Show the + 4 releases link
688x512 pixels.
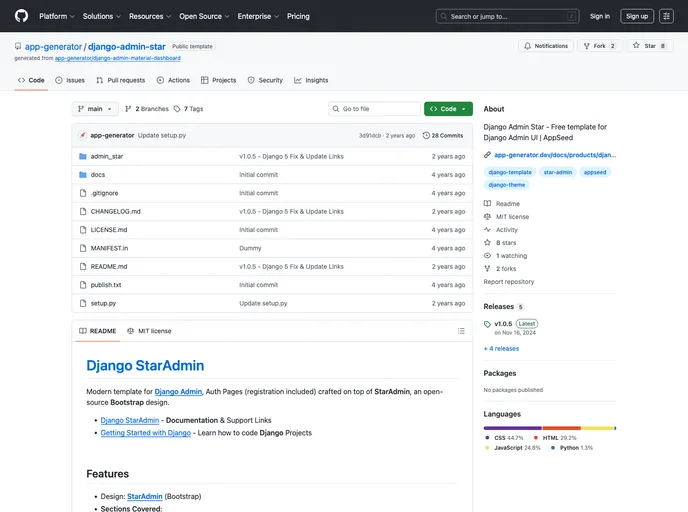[501, 348]
